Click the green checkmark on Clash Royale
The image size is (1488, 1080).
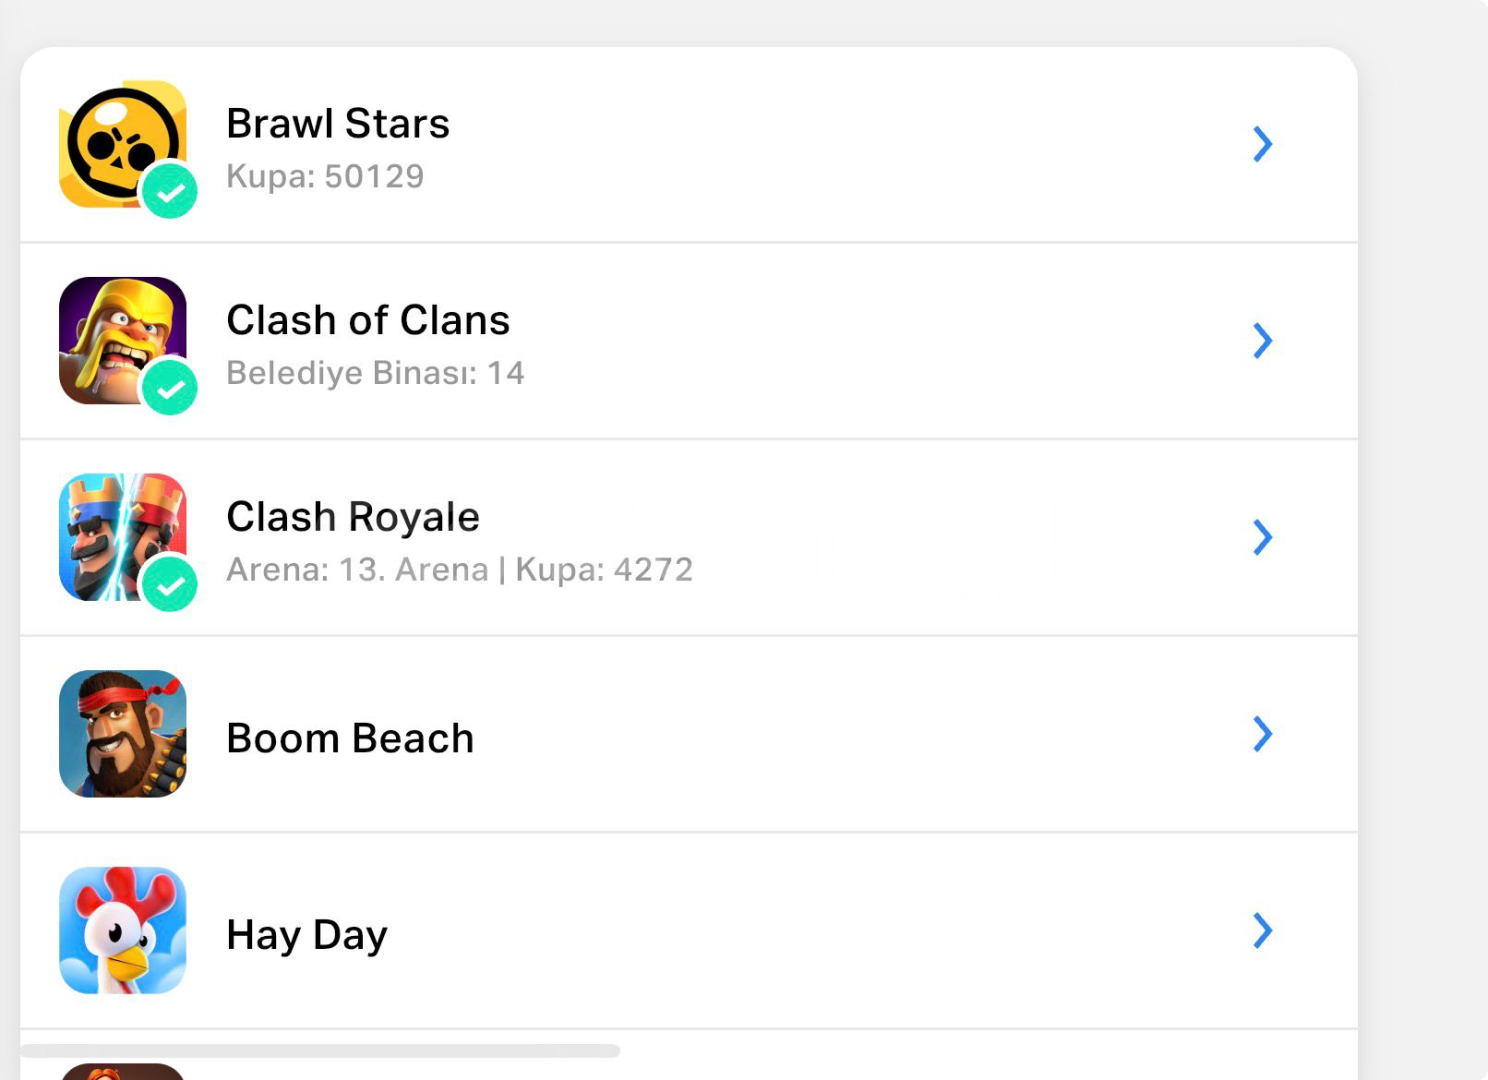click(170, 583)
